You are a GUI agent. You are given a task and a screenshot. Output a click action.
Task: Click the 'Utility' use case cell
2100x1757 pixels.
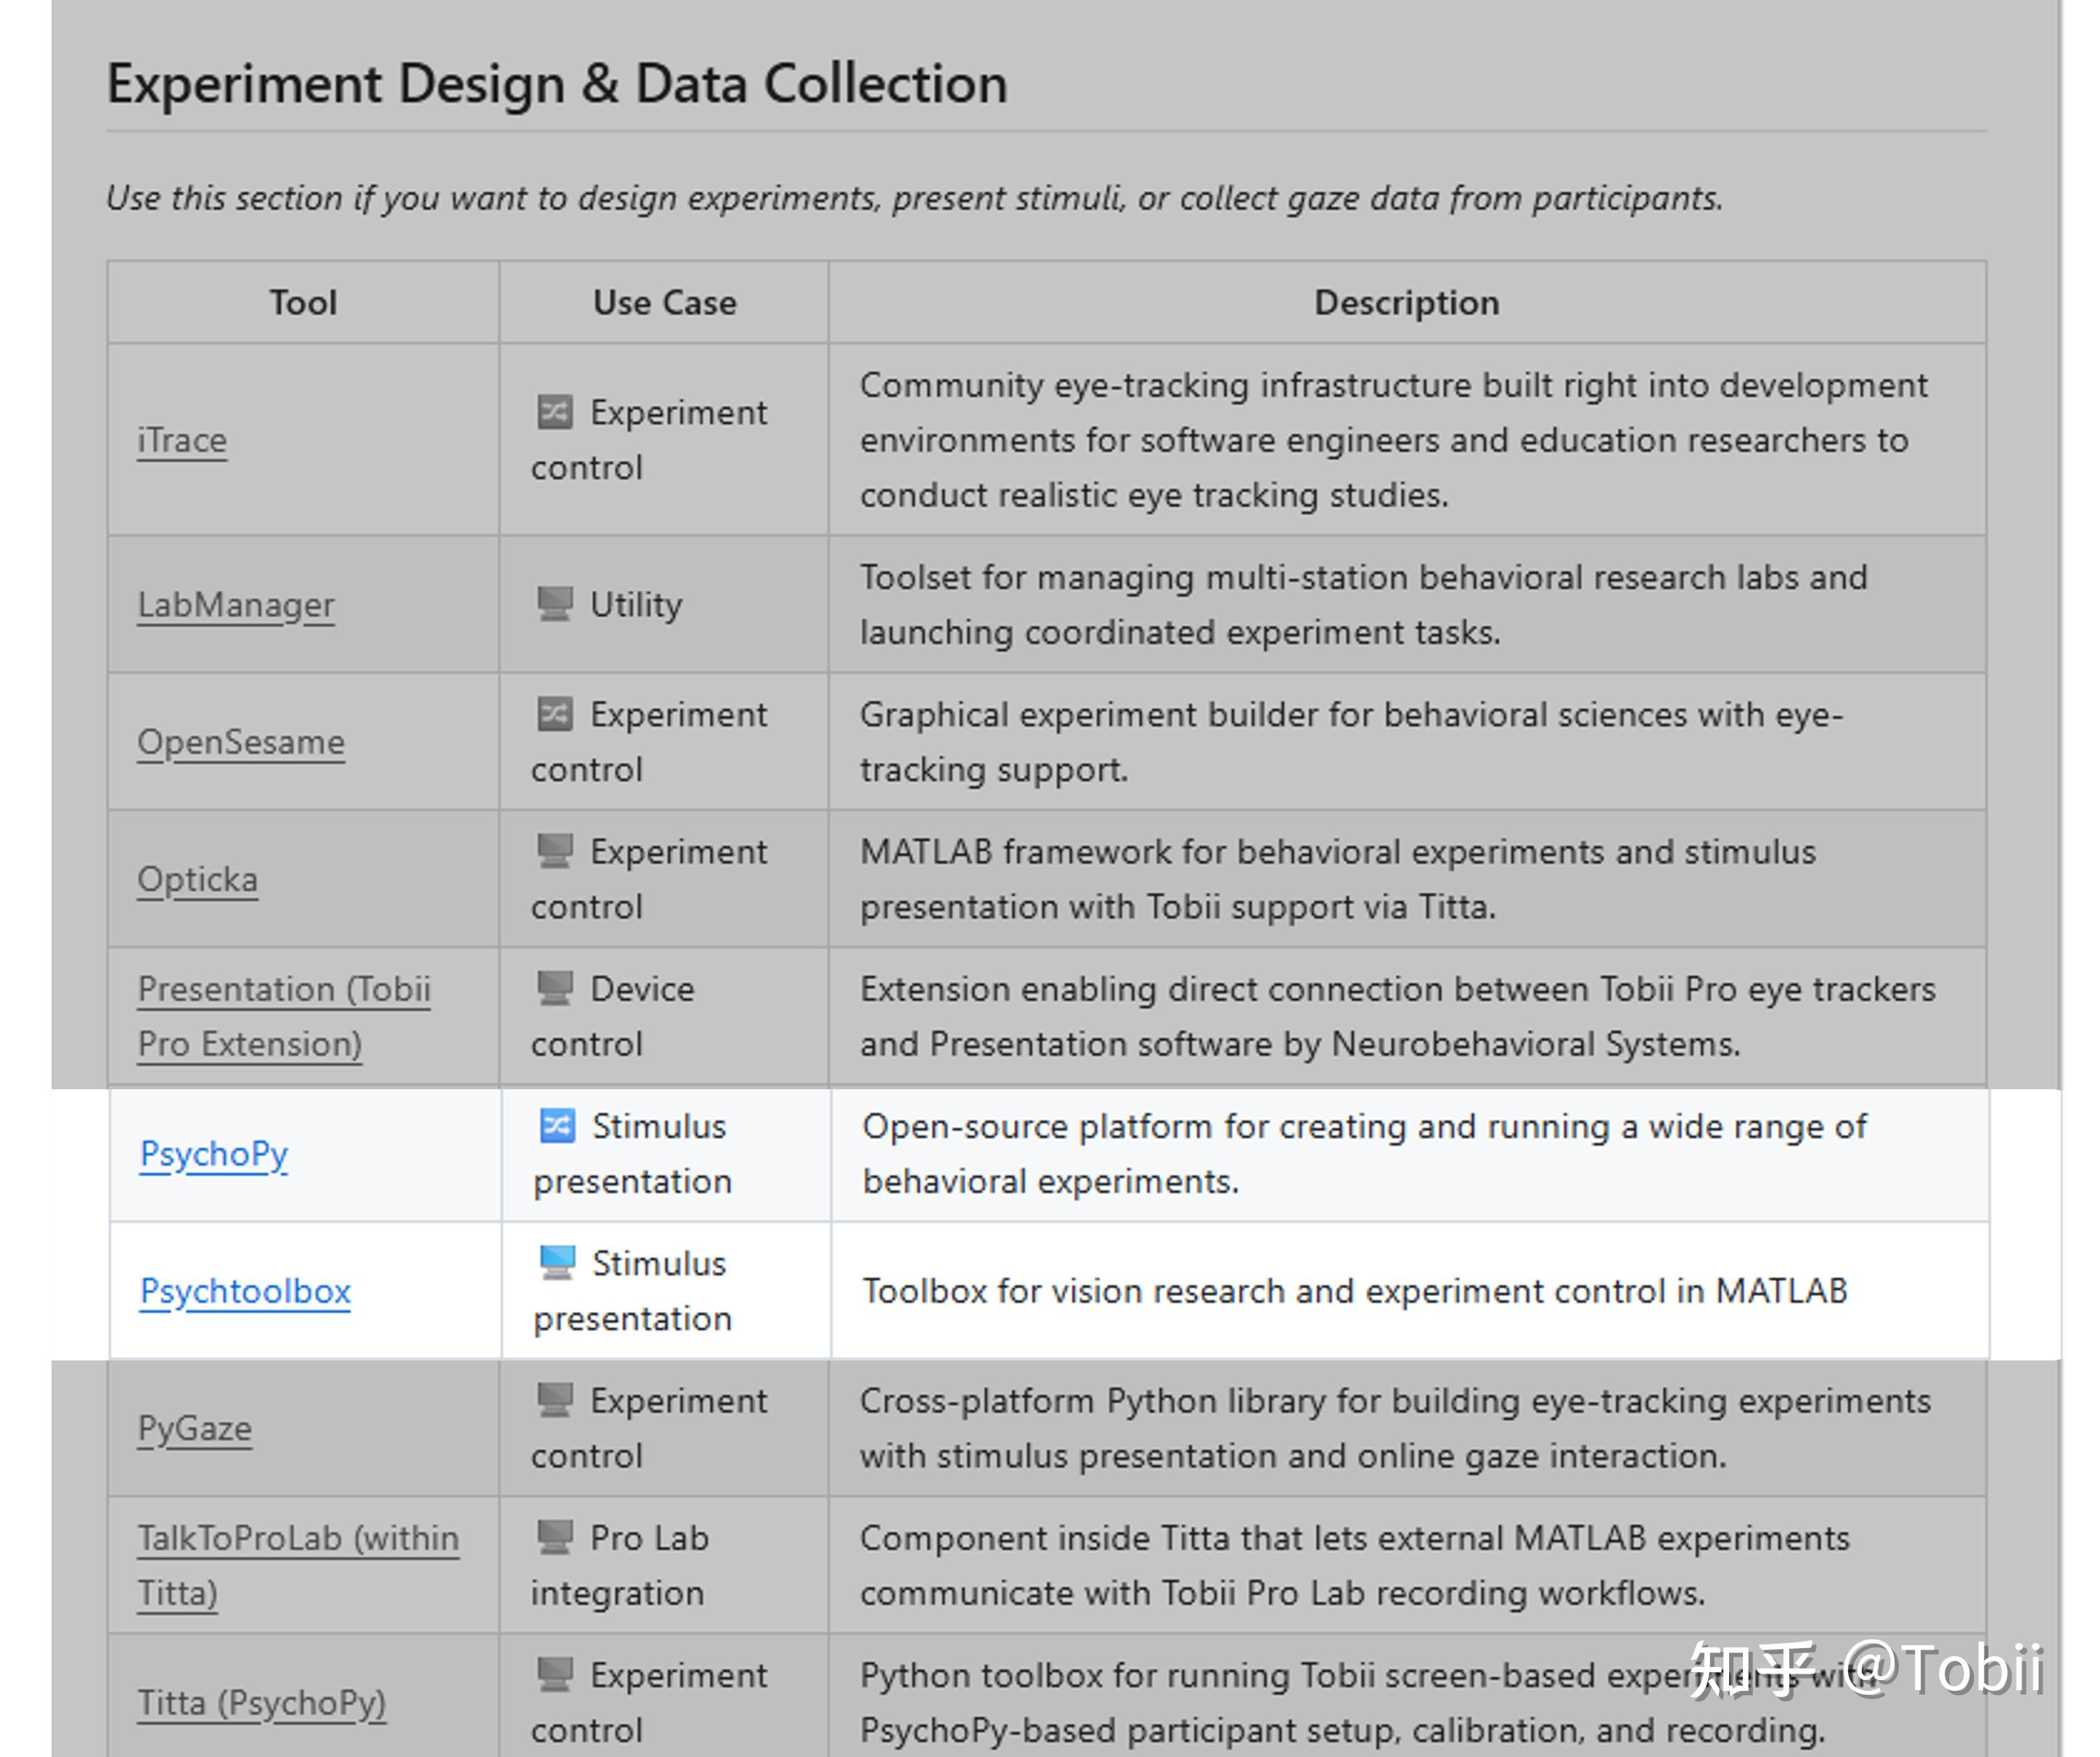[x=664, y=605]
